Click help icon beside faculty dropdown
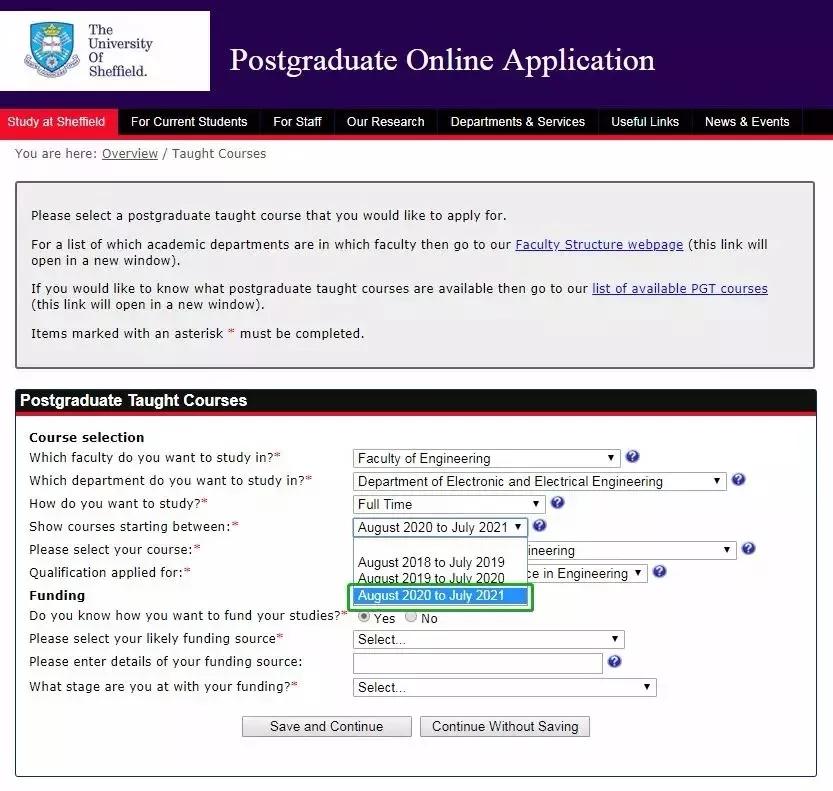The height and width of the screenshot is (791, 833). coord(632,457)
